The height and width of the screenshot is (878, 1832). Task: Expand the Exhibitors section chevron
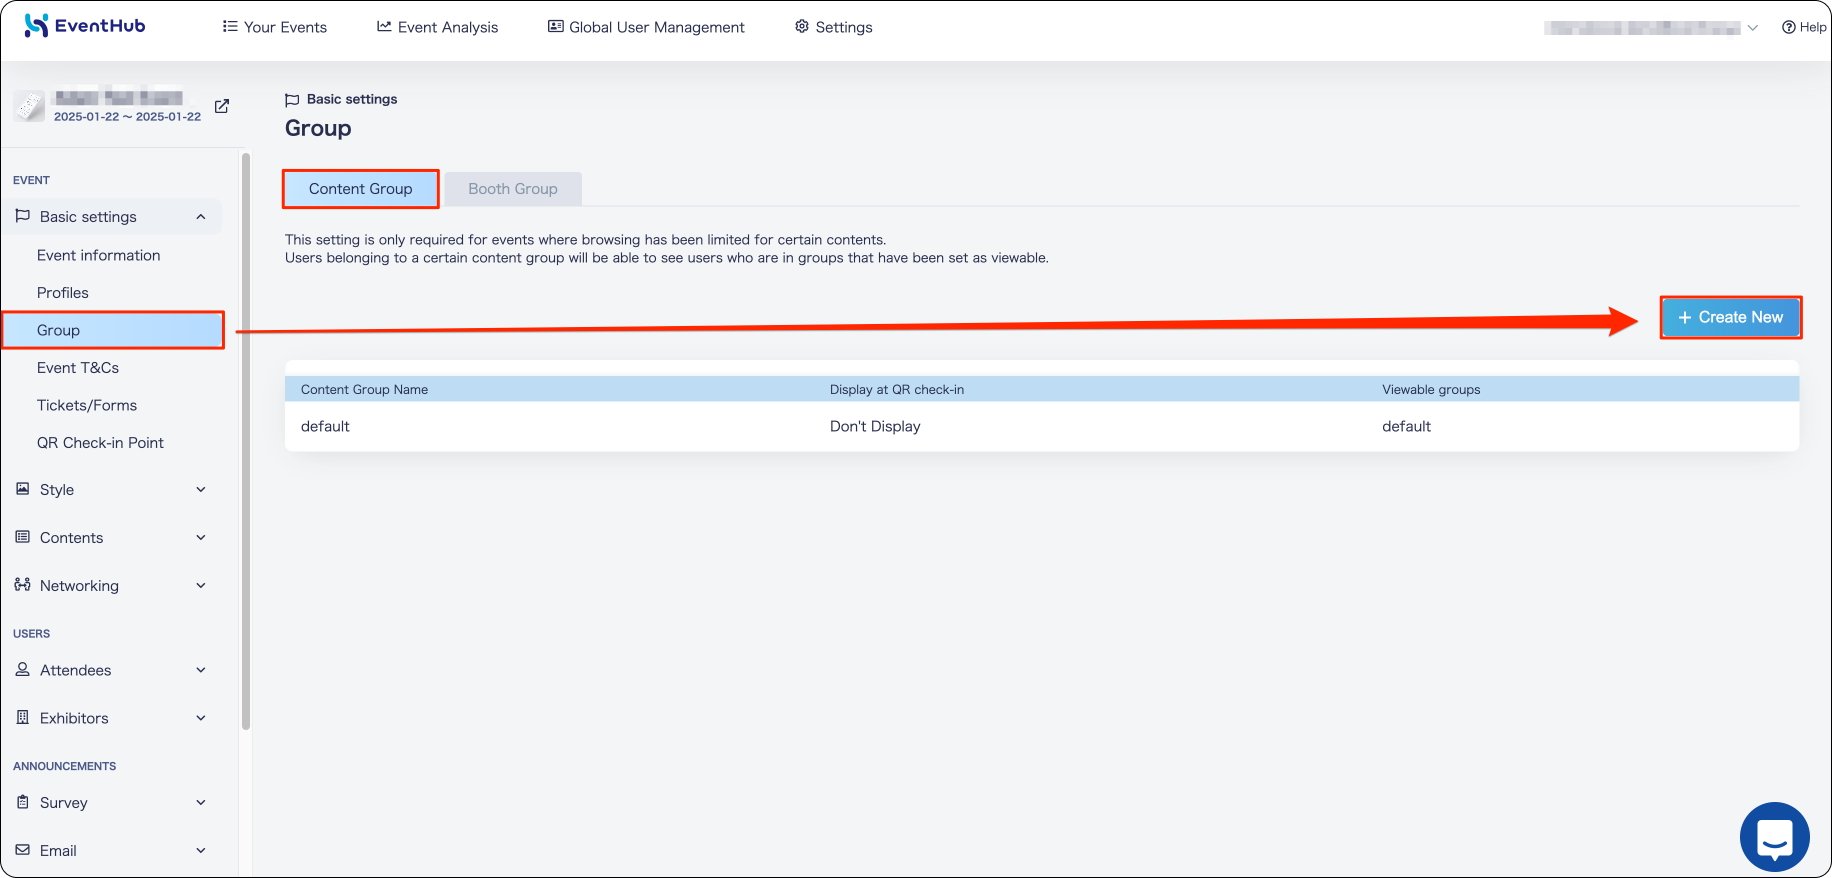point(201,718)
